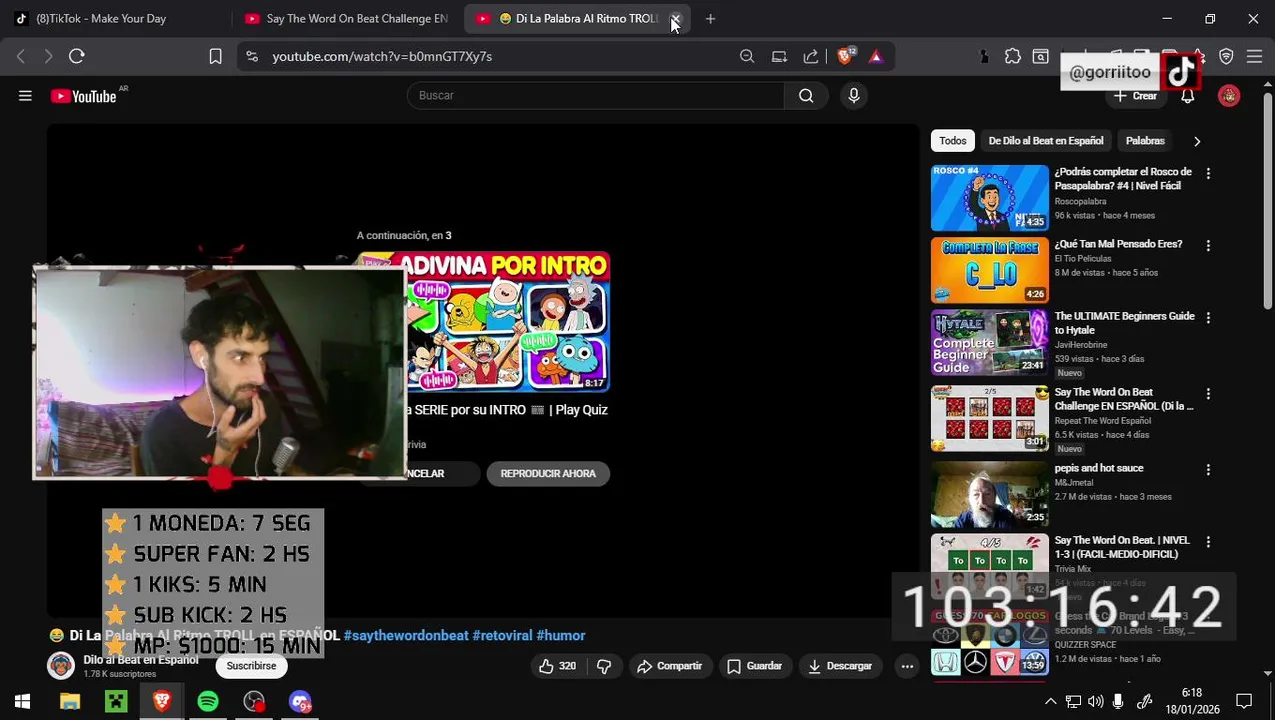This screenshot has height=720, width=1275.
Task: Click REPRODUCIR AHORA button
Action: pos(548,474)
